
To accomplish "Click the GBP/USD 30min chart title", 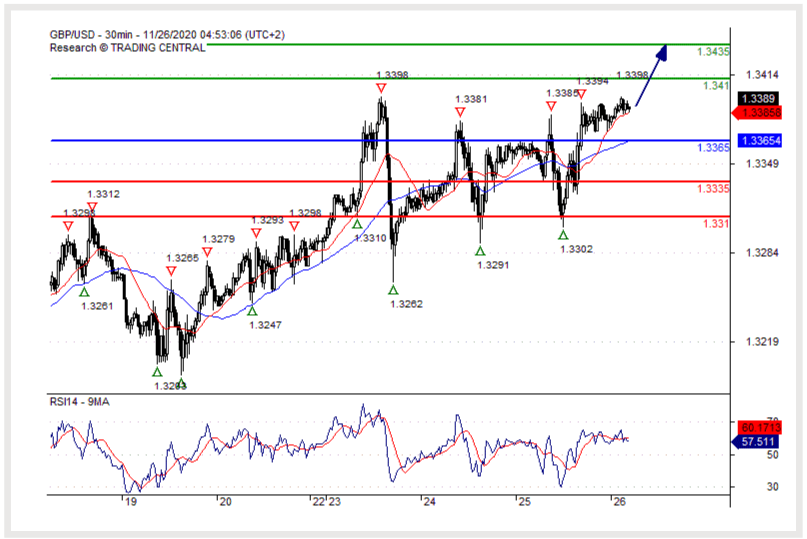I will (167, 34).
